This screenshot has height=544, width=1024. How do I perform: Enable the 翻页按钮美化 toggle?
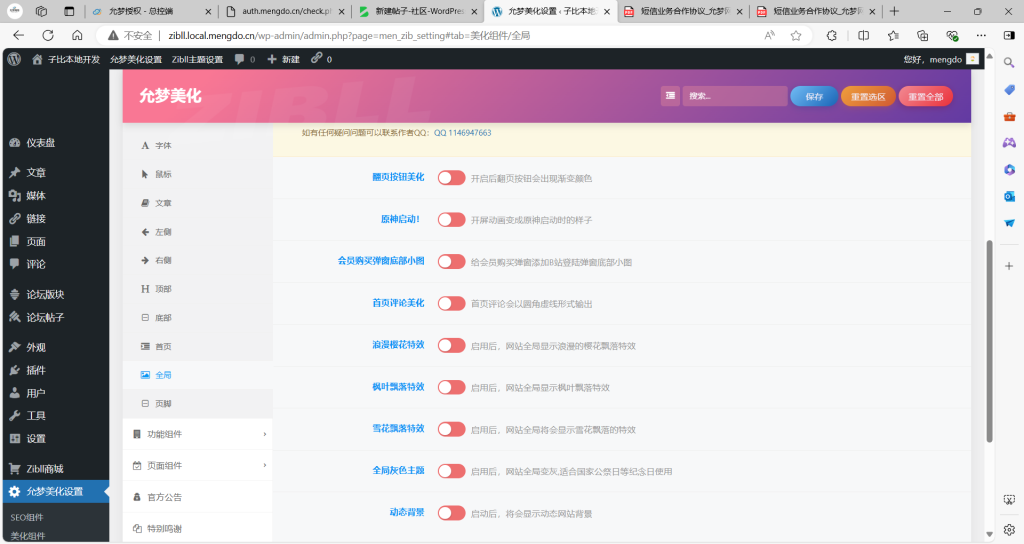tap(451, 178)
